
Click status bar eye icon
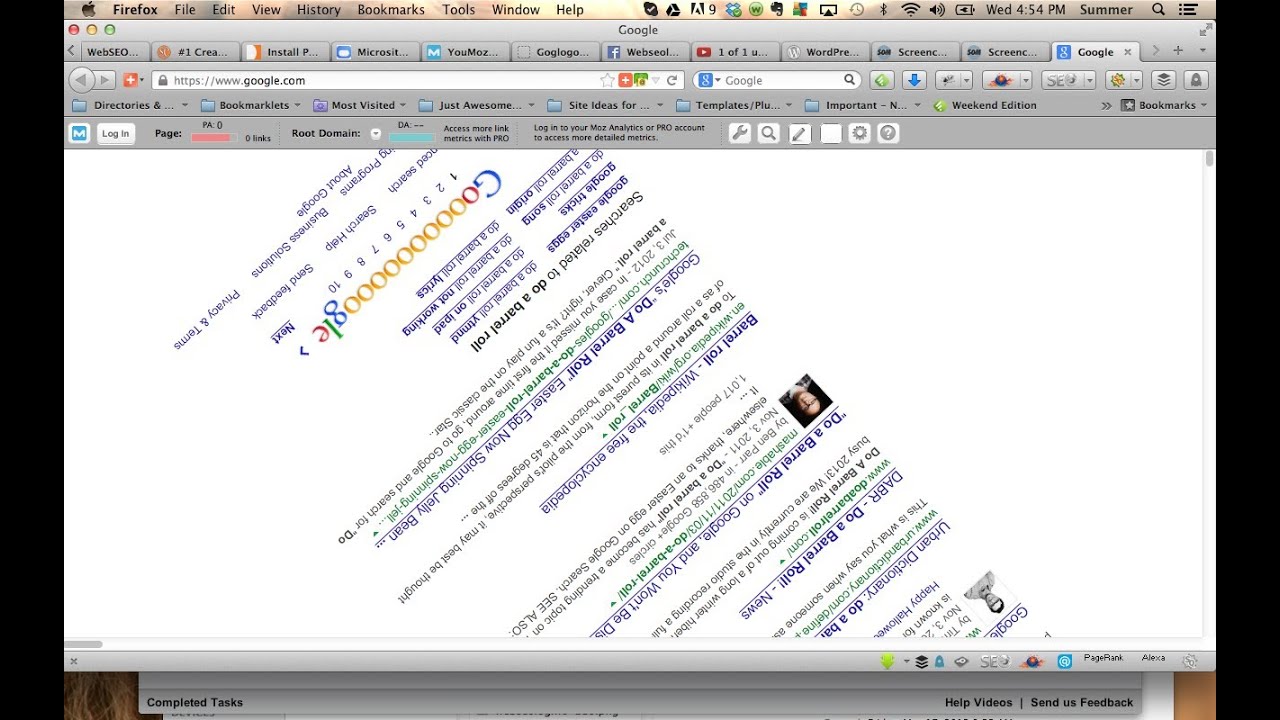tap(961, 661)
